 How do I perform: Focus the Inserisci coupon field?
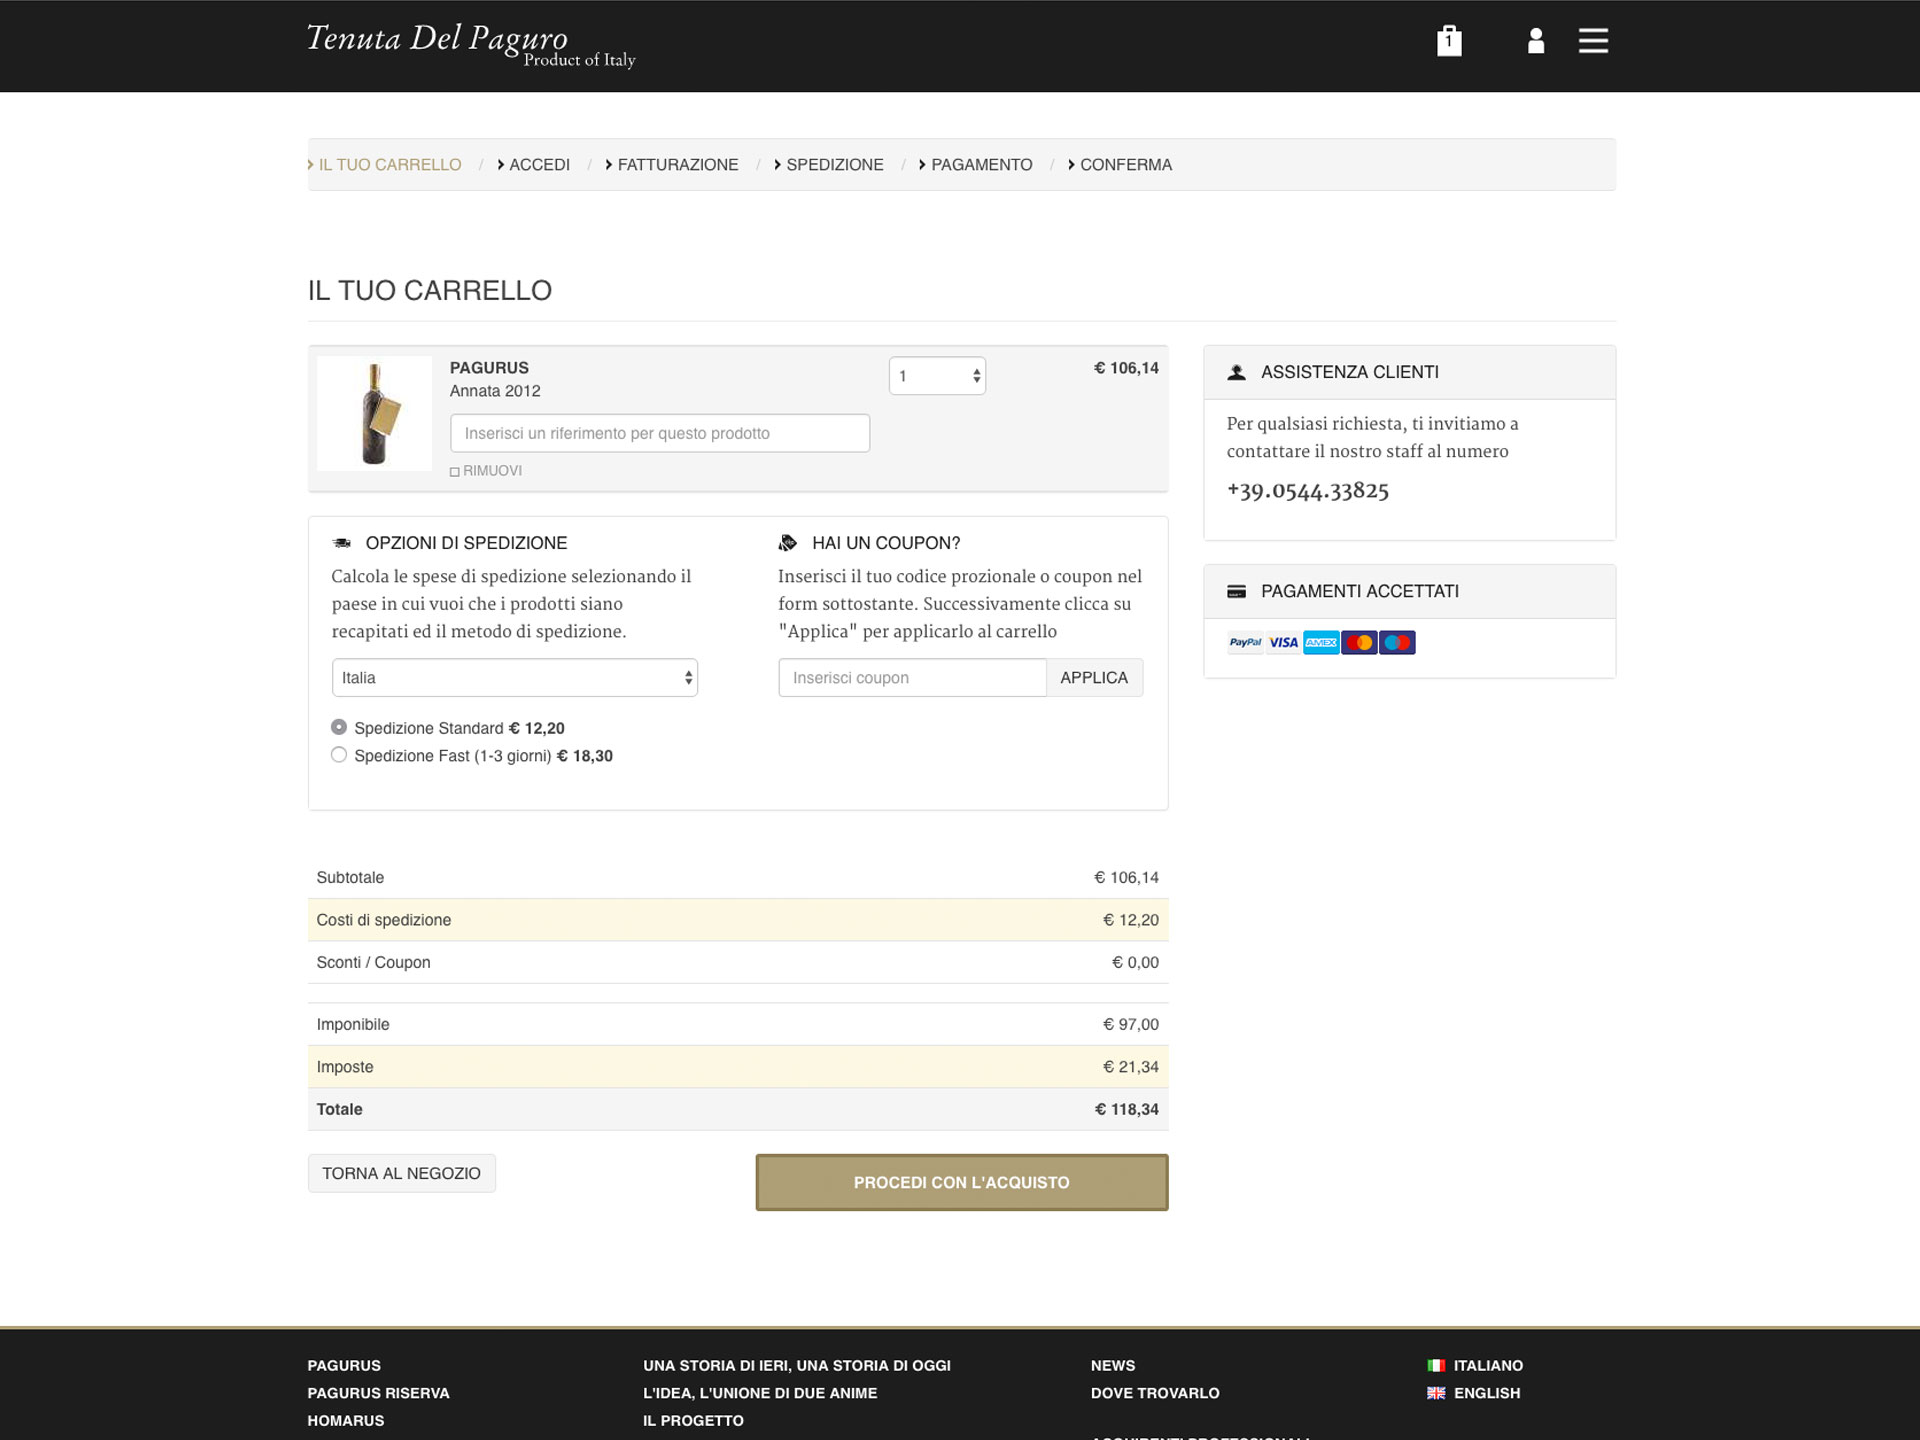(x=912, y=678)
